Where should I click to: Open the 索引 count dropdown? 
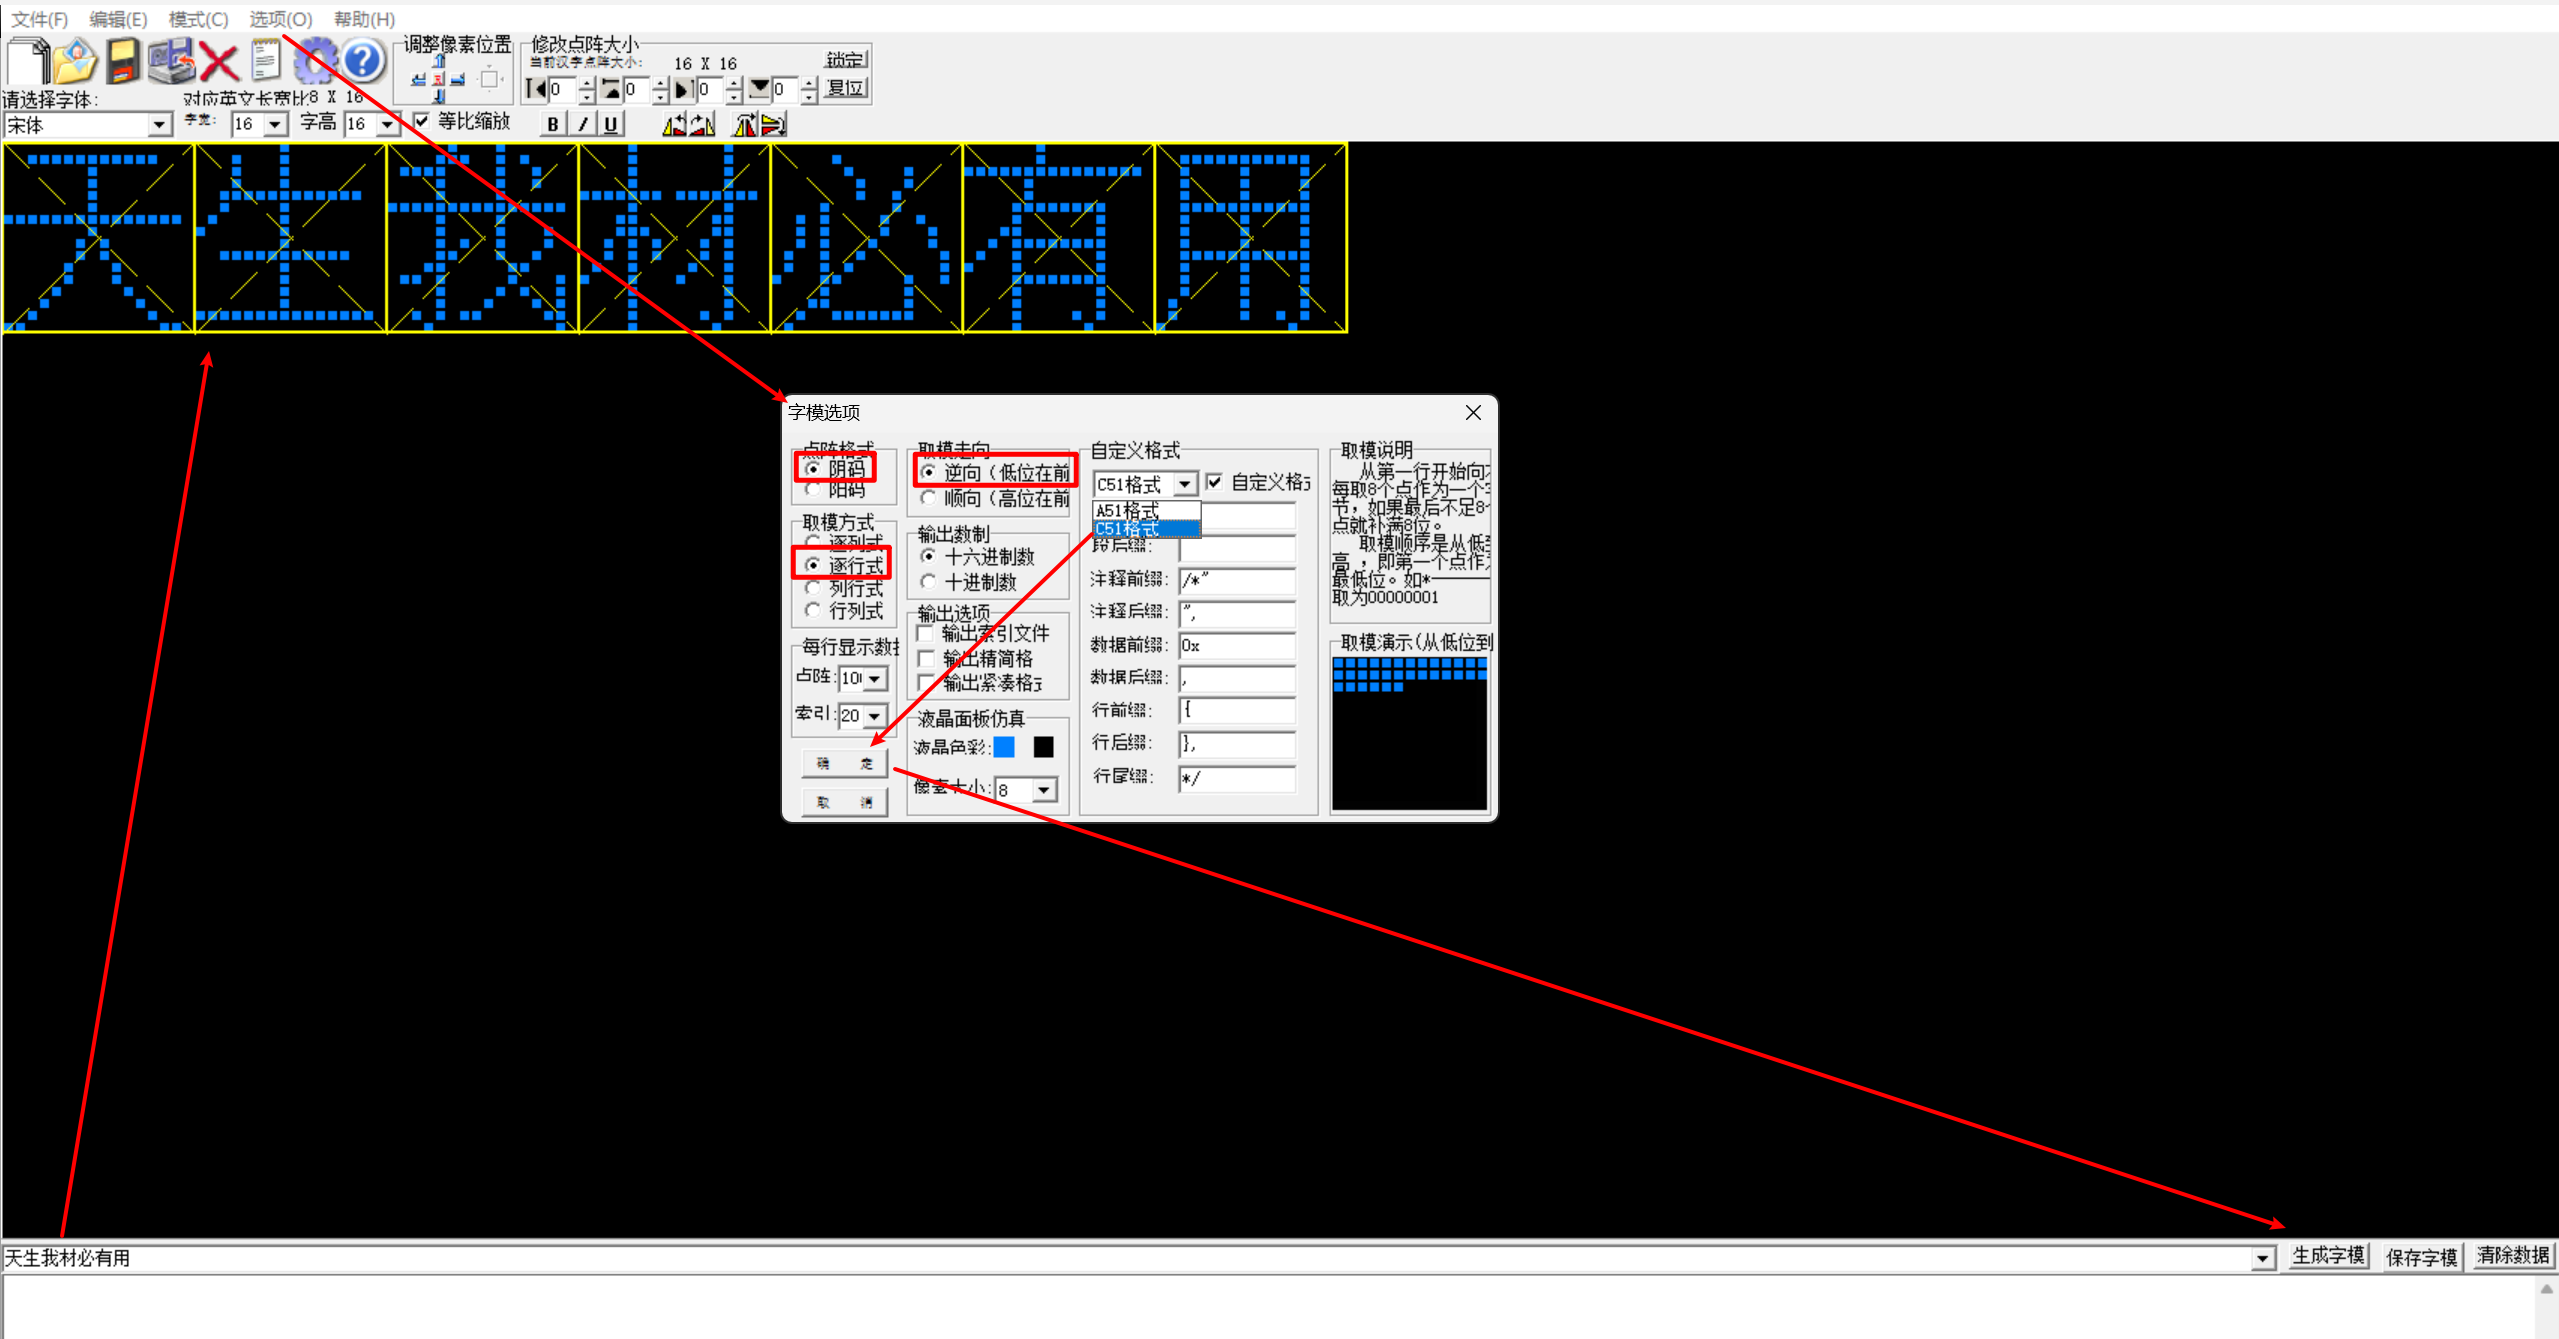pyautogui.click(x=875, y=716)
